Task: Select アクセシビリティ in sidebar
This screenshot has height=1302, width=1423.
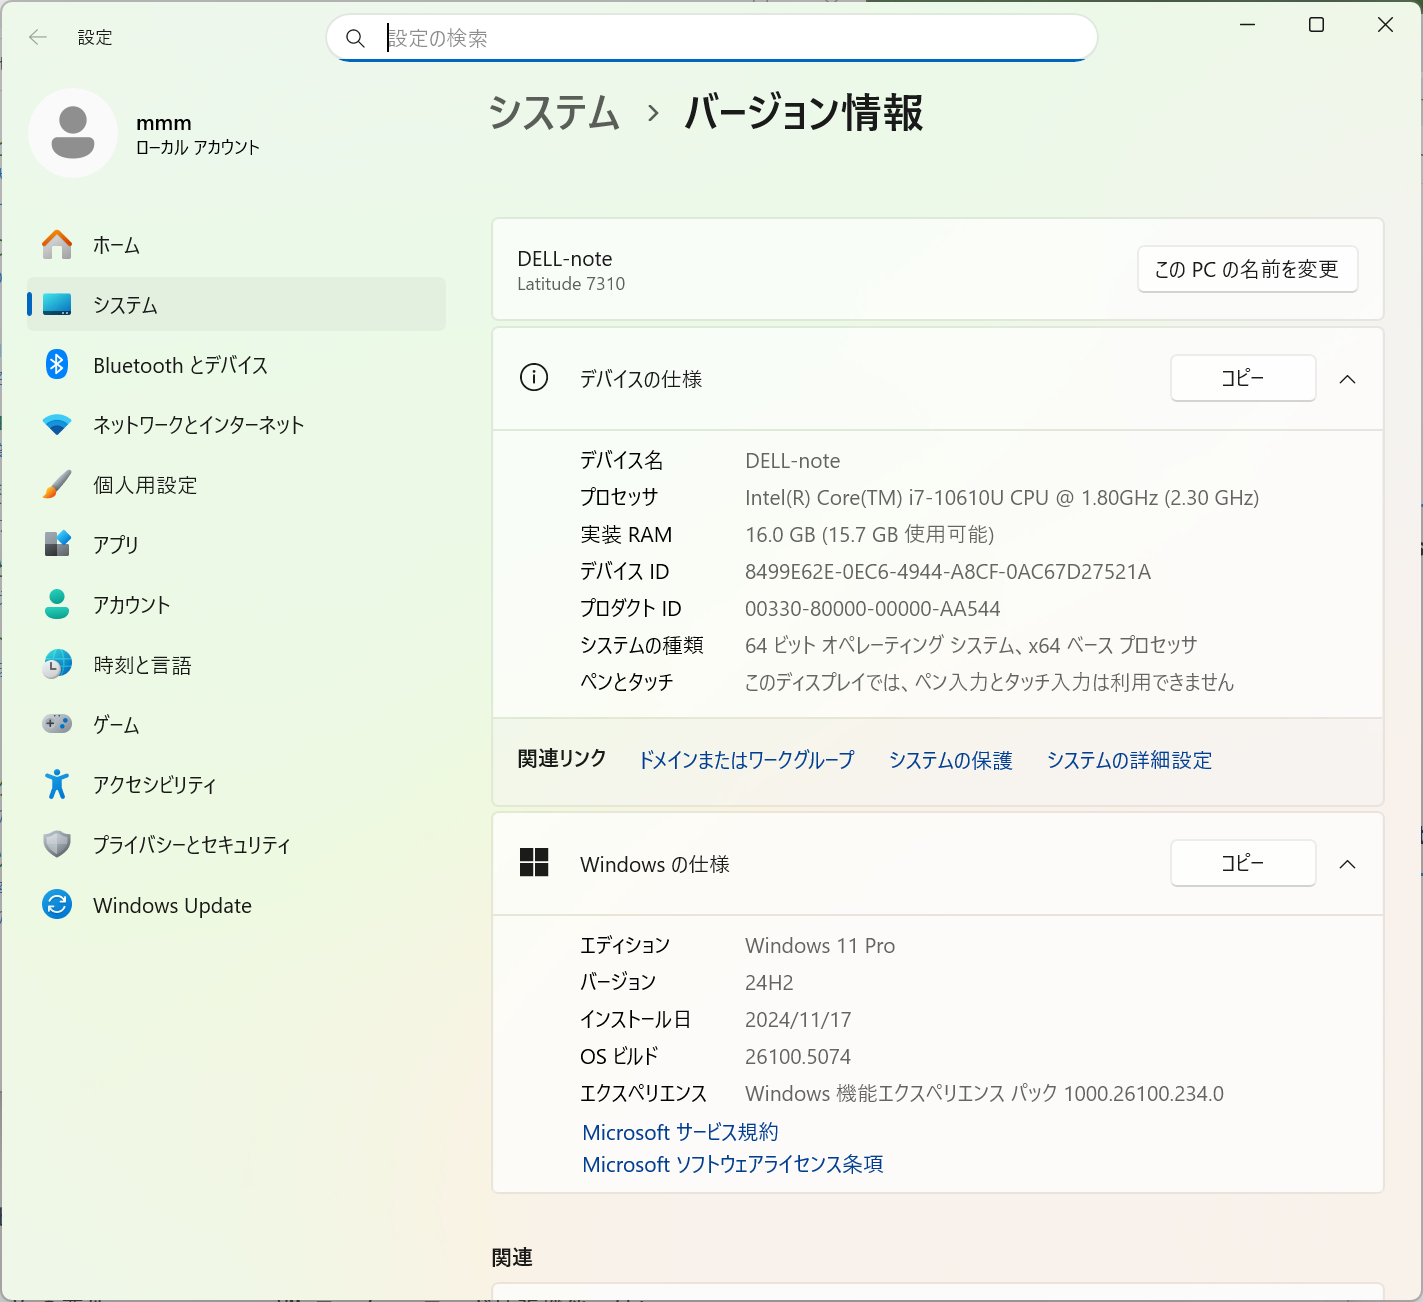Action: coord(236,785)
